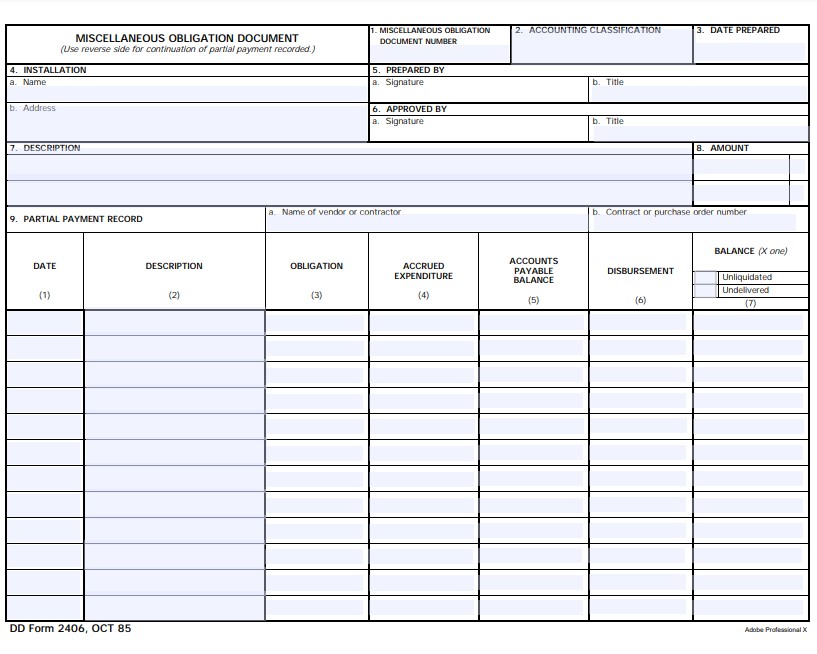
Task: Click first row Accrued Expenditure cell
Action: coord(423,323)
